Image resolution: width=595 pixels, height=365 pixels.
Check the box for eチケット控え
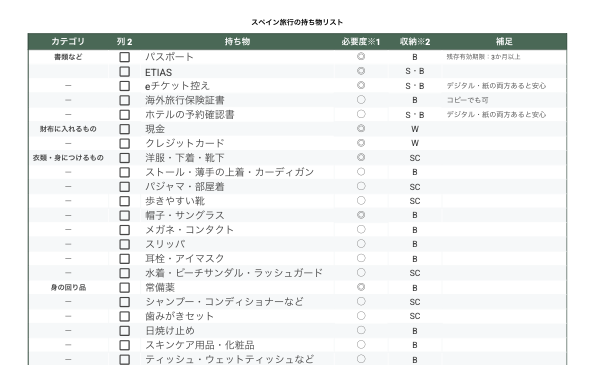point(124,86)
